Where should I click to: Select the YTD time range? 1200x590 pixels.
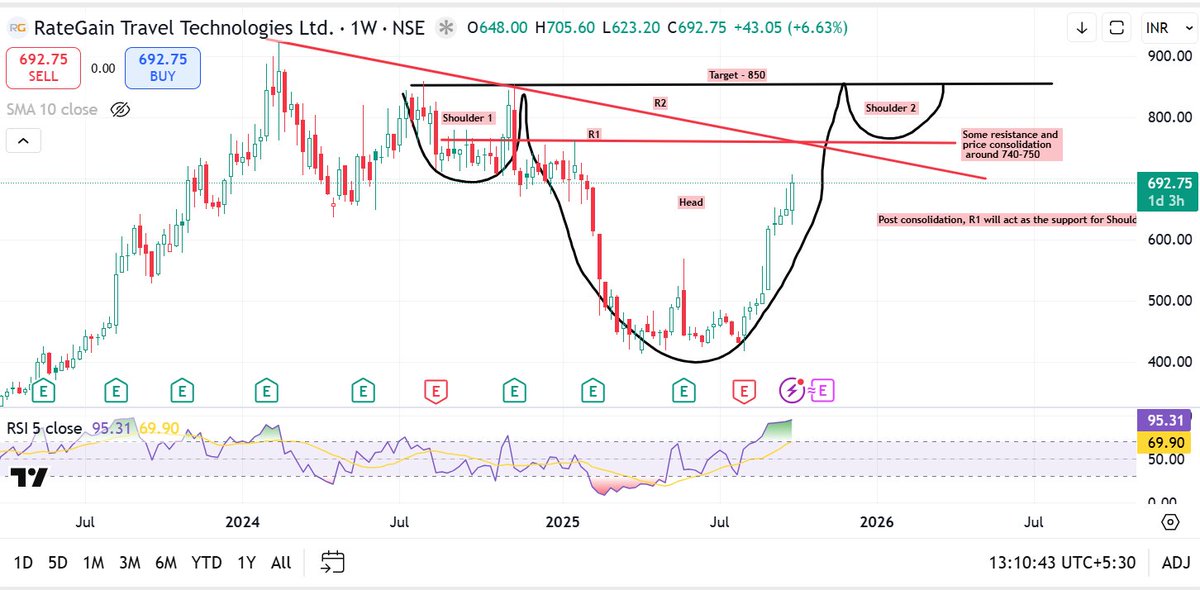pos(206,562)
